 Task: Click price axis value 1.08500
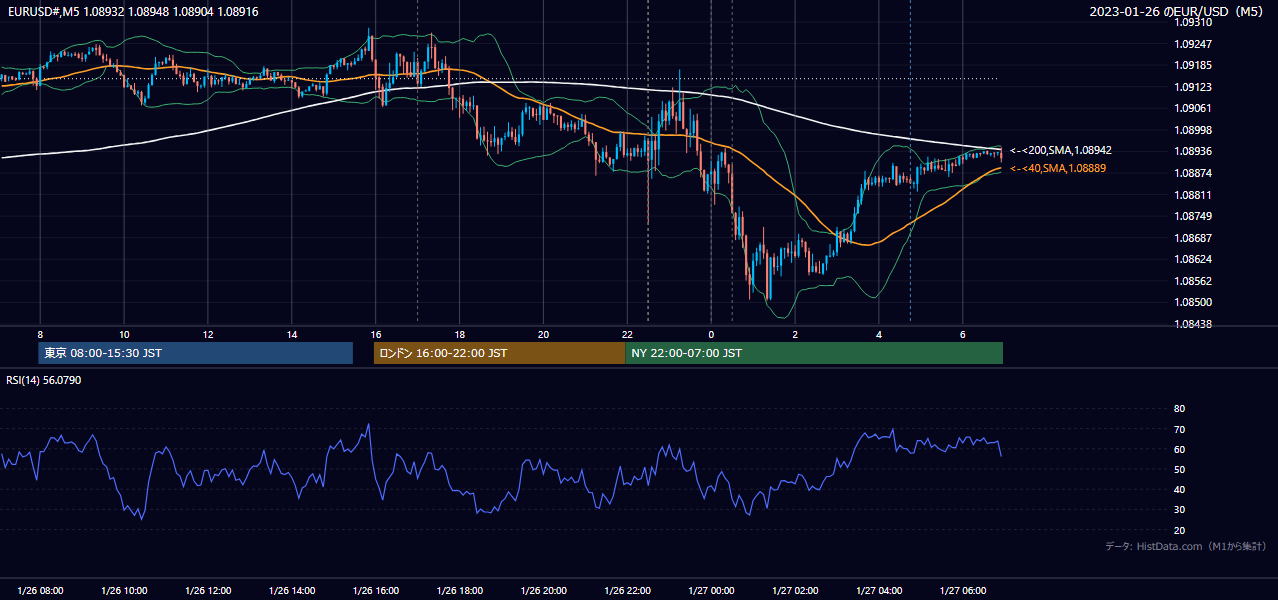point(1193,302)
